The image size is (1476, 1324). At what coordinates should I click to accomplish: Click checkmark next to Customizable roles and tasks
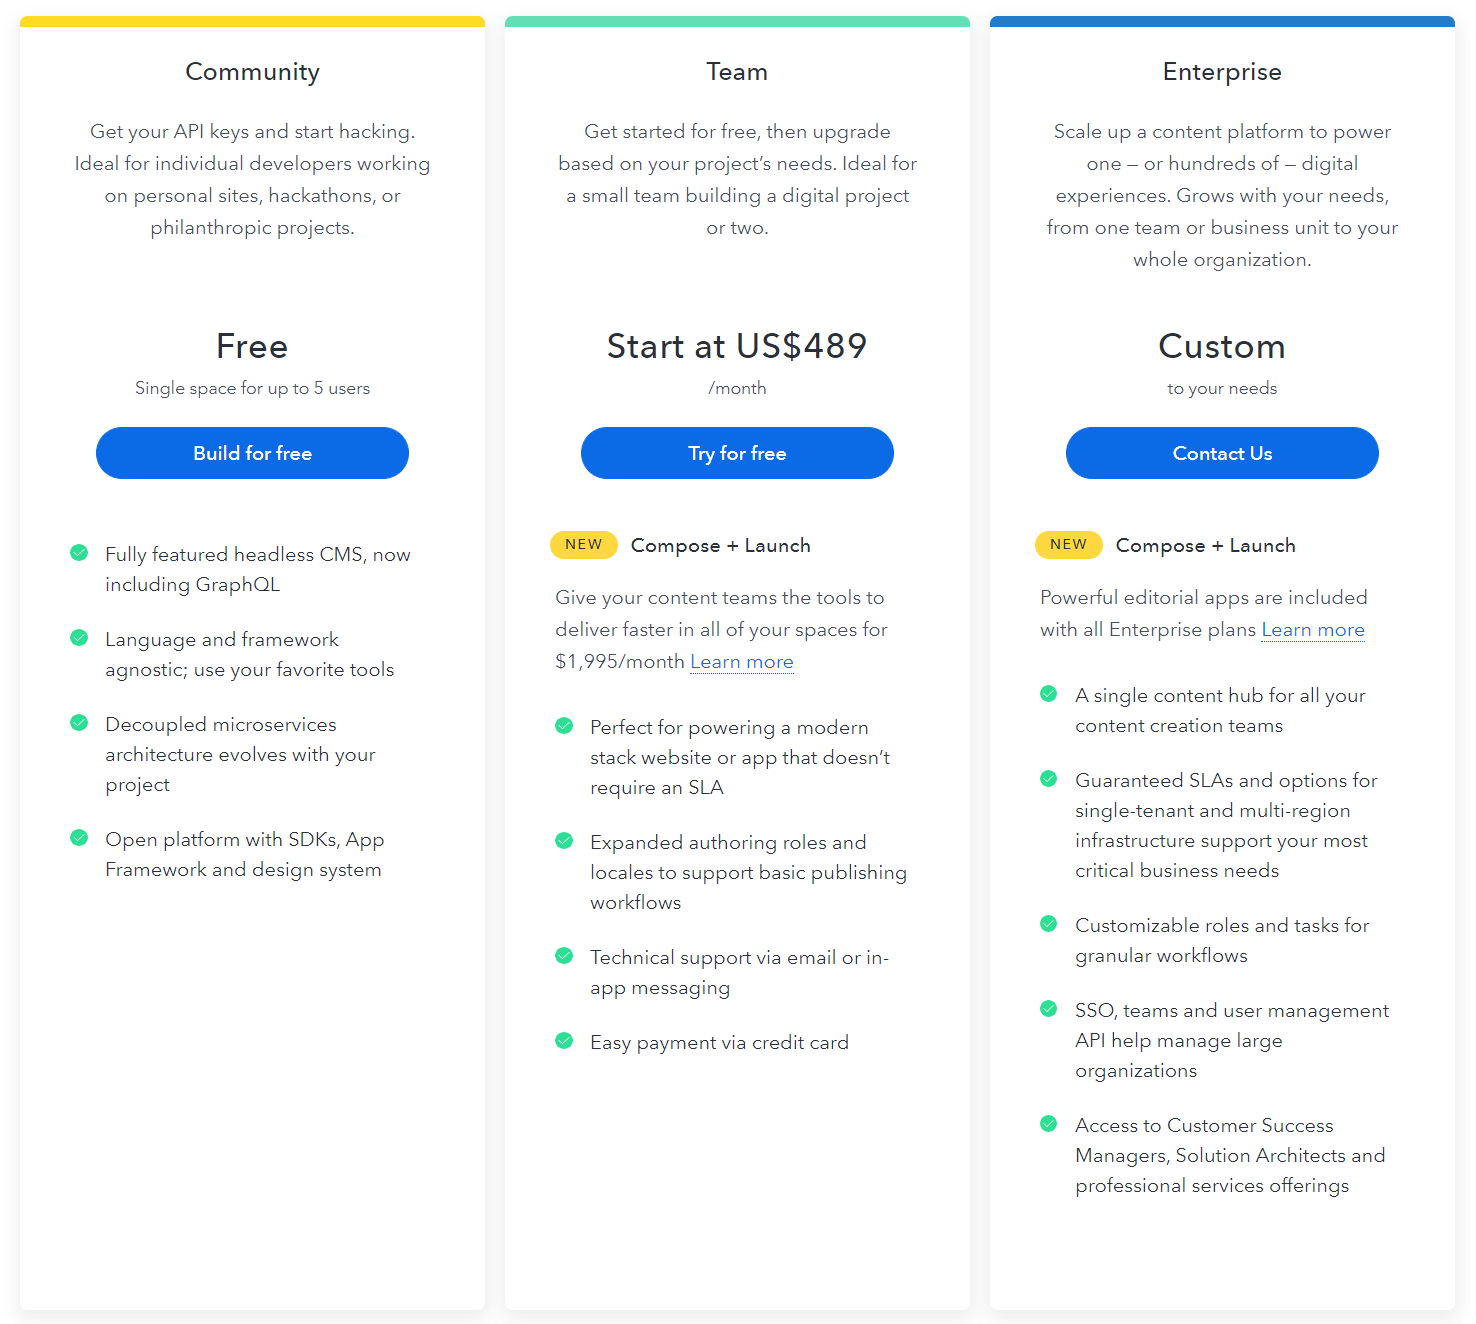click(x=1049, y=923)
